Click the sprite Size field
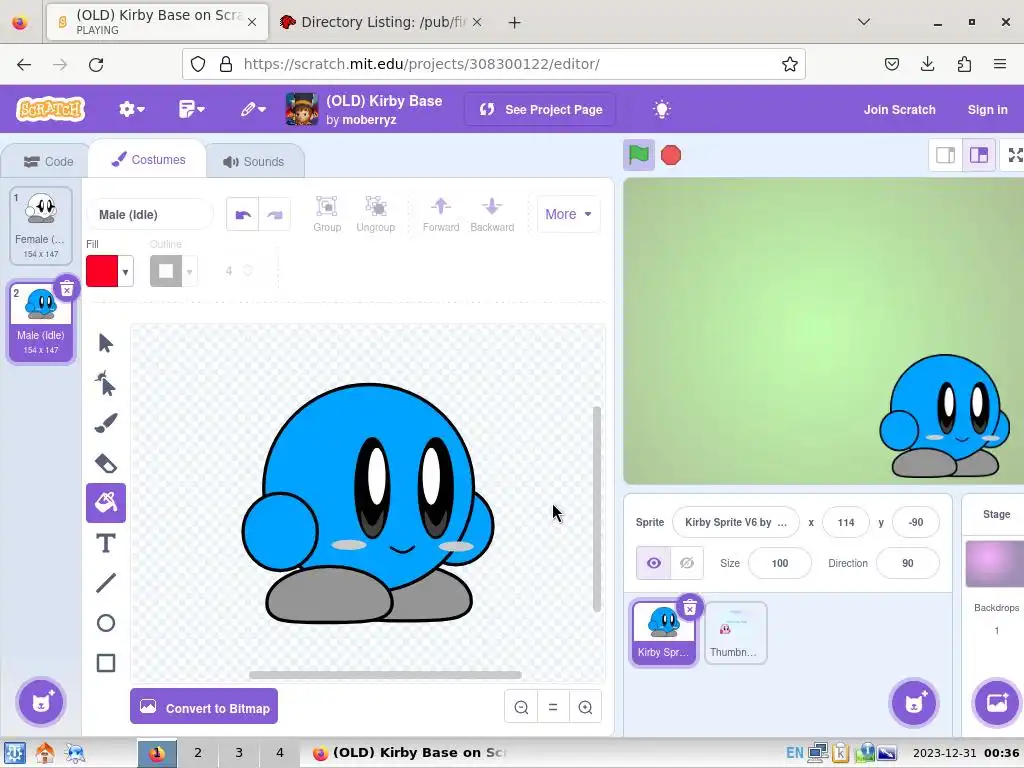This screenshot has height=768, width=1024. tap(780, 563)
